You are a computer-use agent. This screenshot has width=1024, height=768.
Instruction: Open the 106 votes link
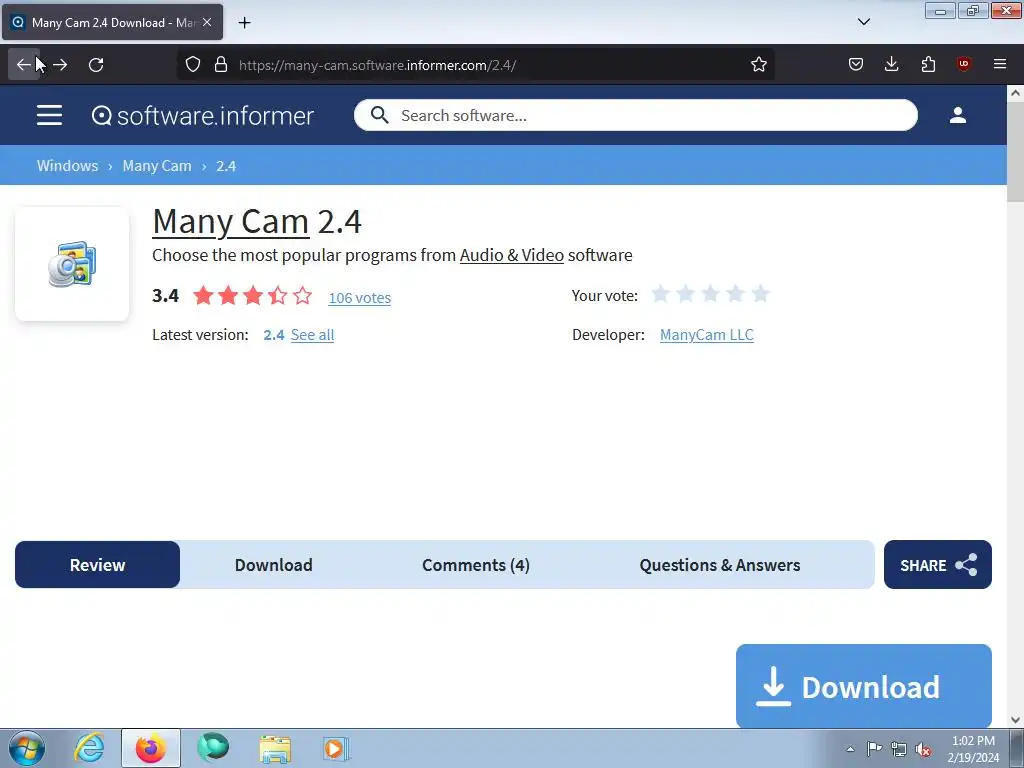pos(360,298)
